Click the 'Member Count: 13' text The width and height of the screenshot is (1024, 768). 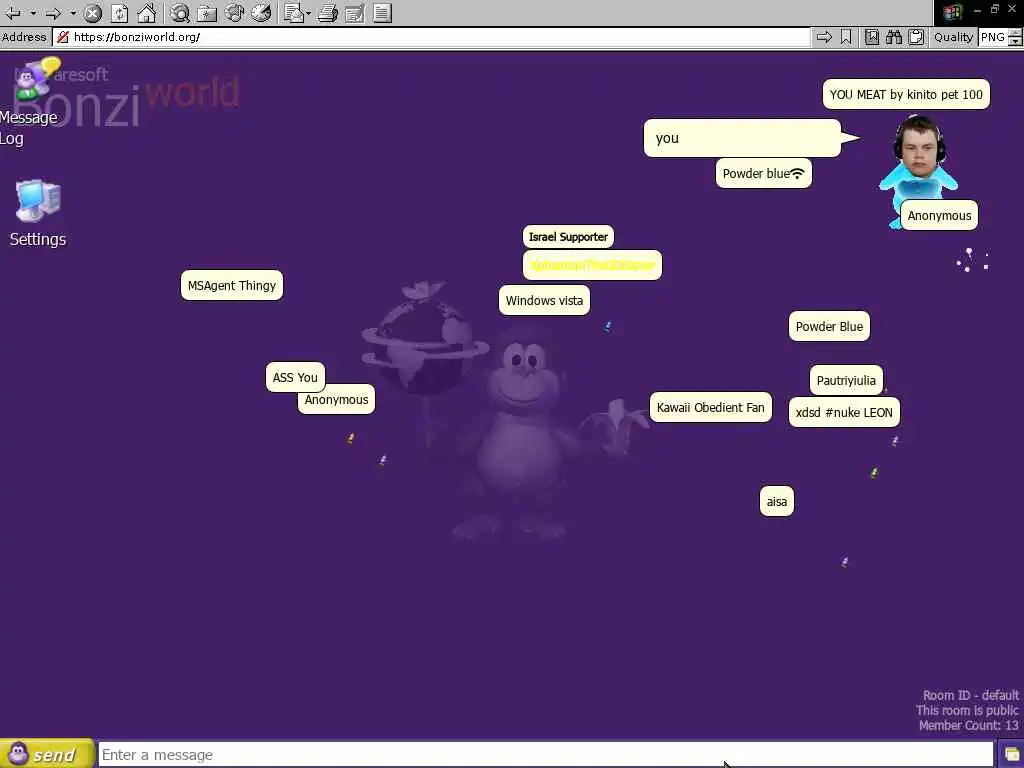point(968,726)
